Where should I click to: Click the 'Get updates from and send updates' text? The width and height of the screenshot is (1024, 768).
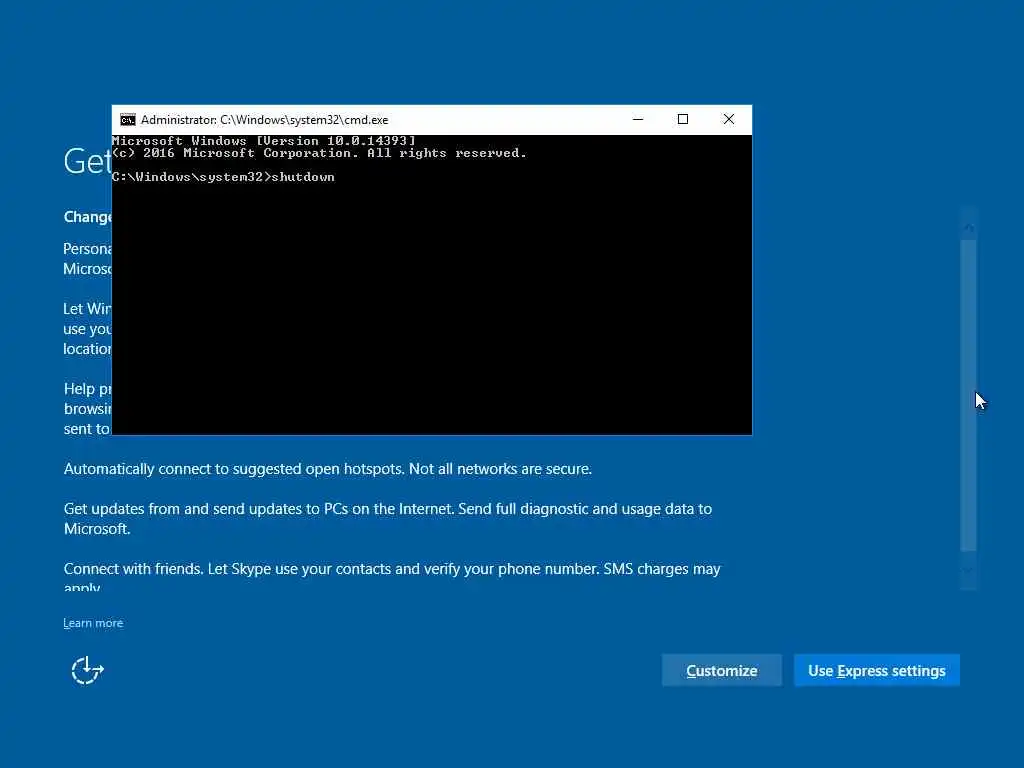click(388, 519)
